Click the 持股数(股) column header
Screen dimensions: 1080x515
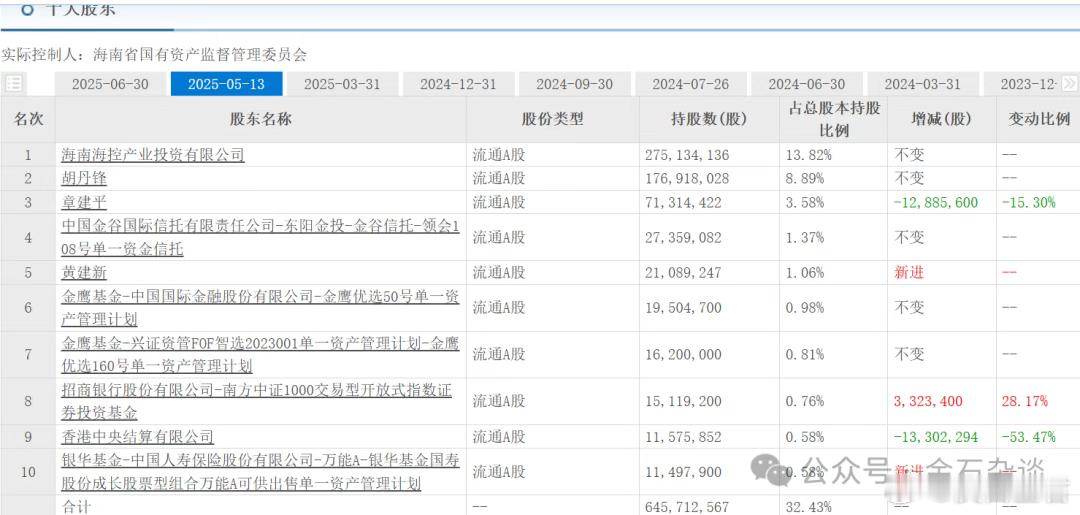pos(709,119)
